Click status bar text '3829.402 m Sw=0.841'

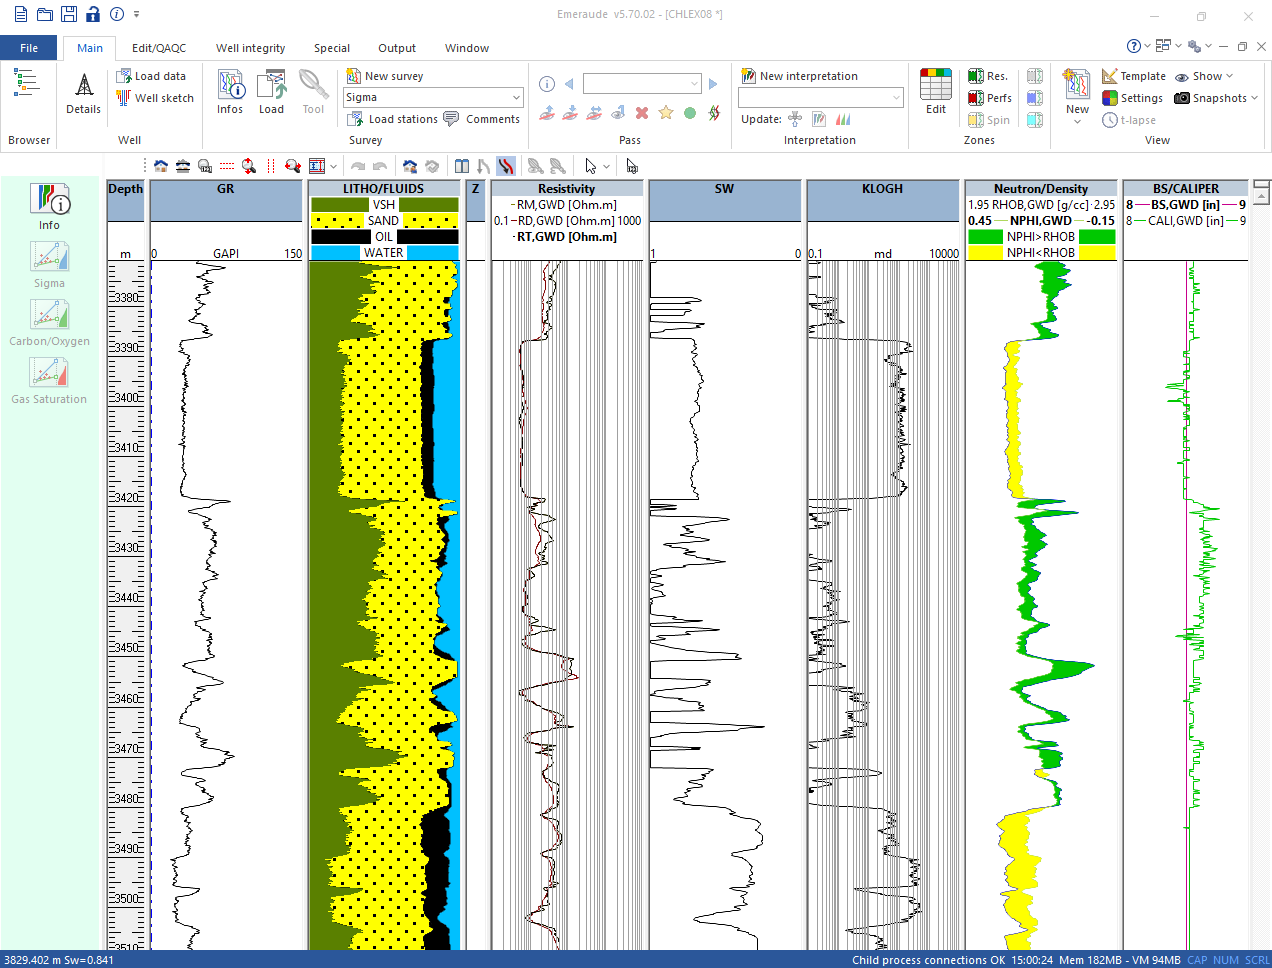point(59,960)
